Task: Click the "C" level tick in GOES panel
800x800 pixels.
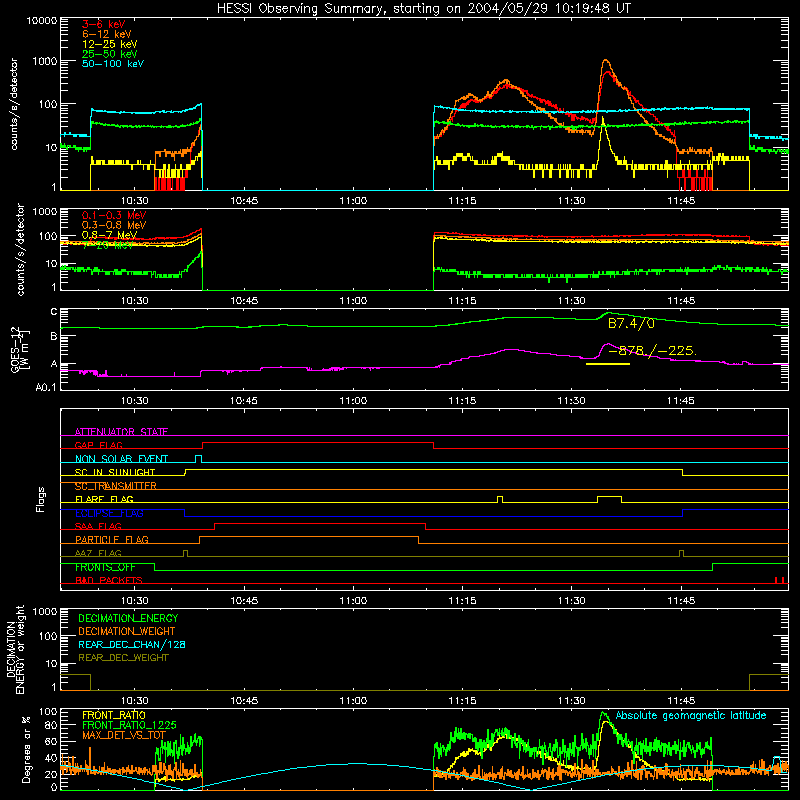Action: [x=54, y=312]
